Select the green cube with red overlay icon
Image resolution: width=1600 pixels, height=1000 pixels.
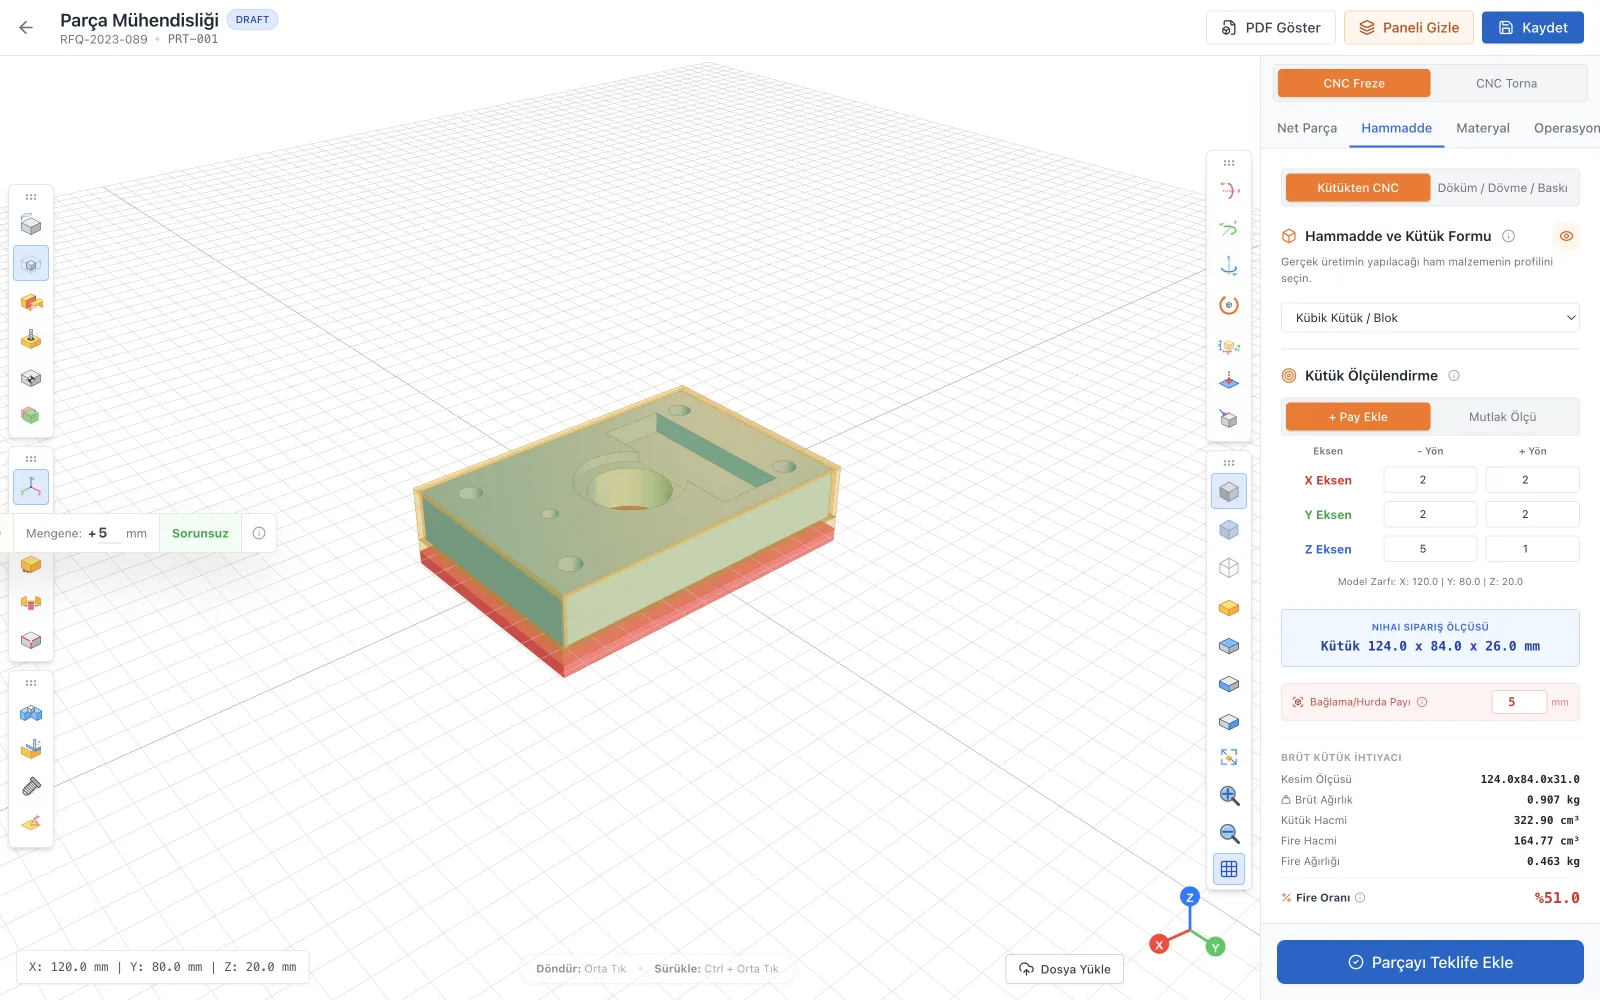pyautogui.click(x=31, y=415)
